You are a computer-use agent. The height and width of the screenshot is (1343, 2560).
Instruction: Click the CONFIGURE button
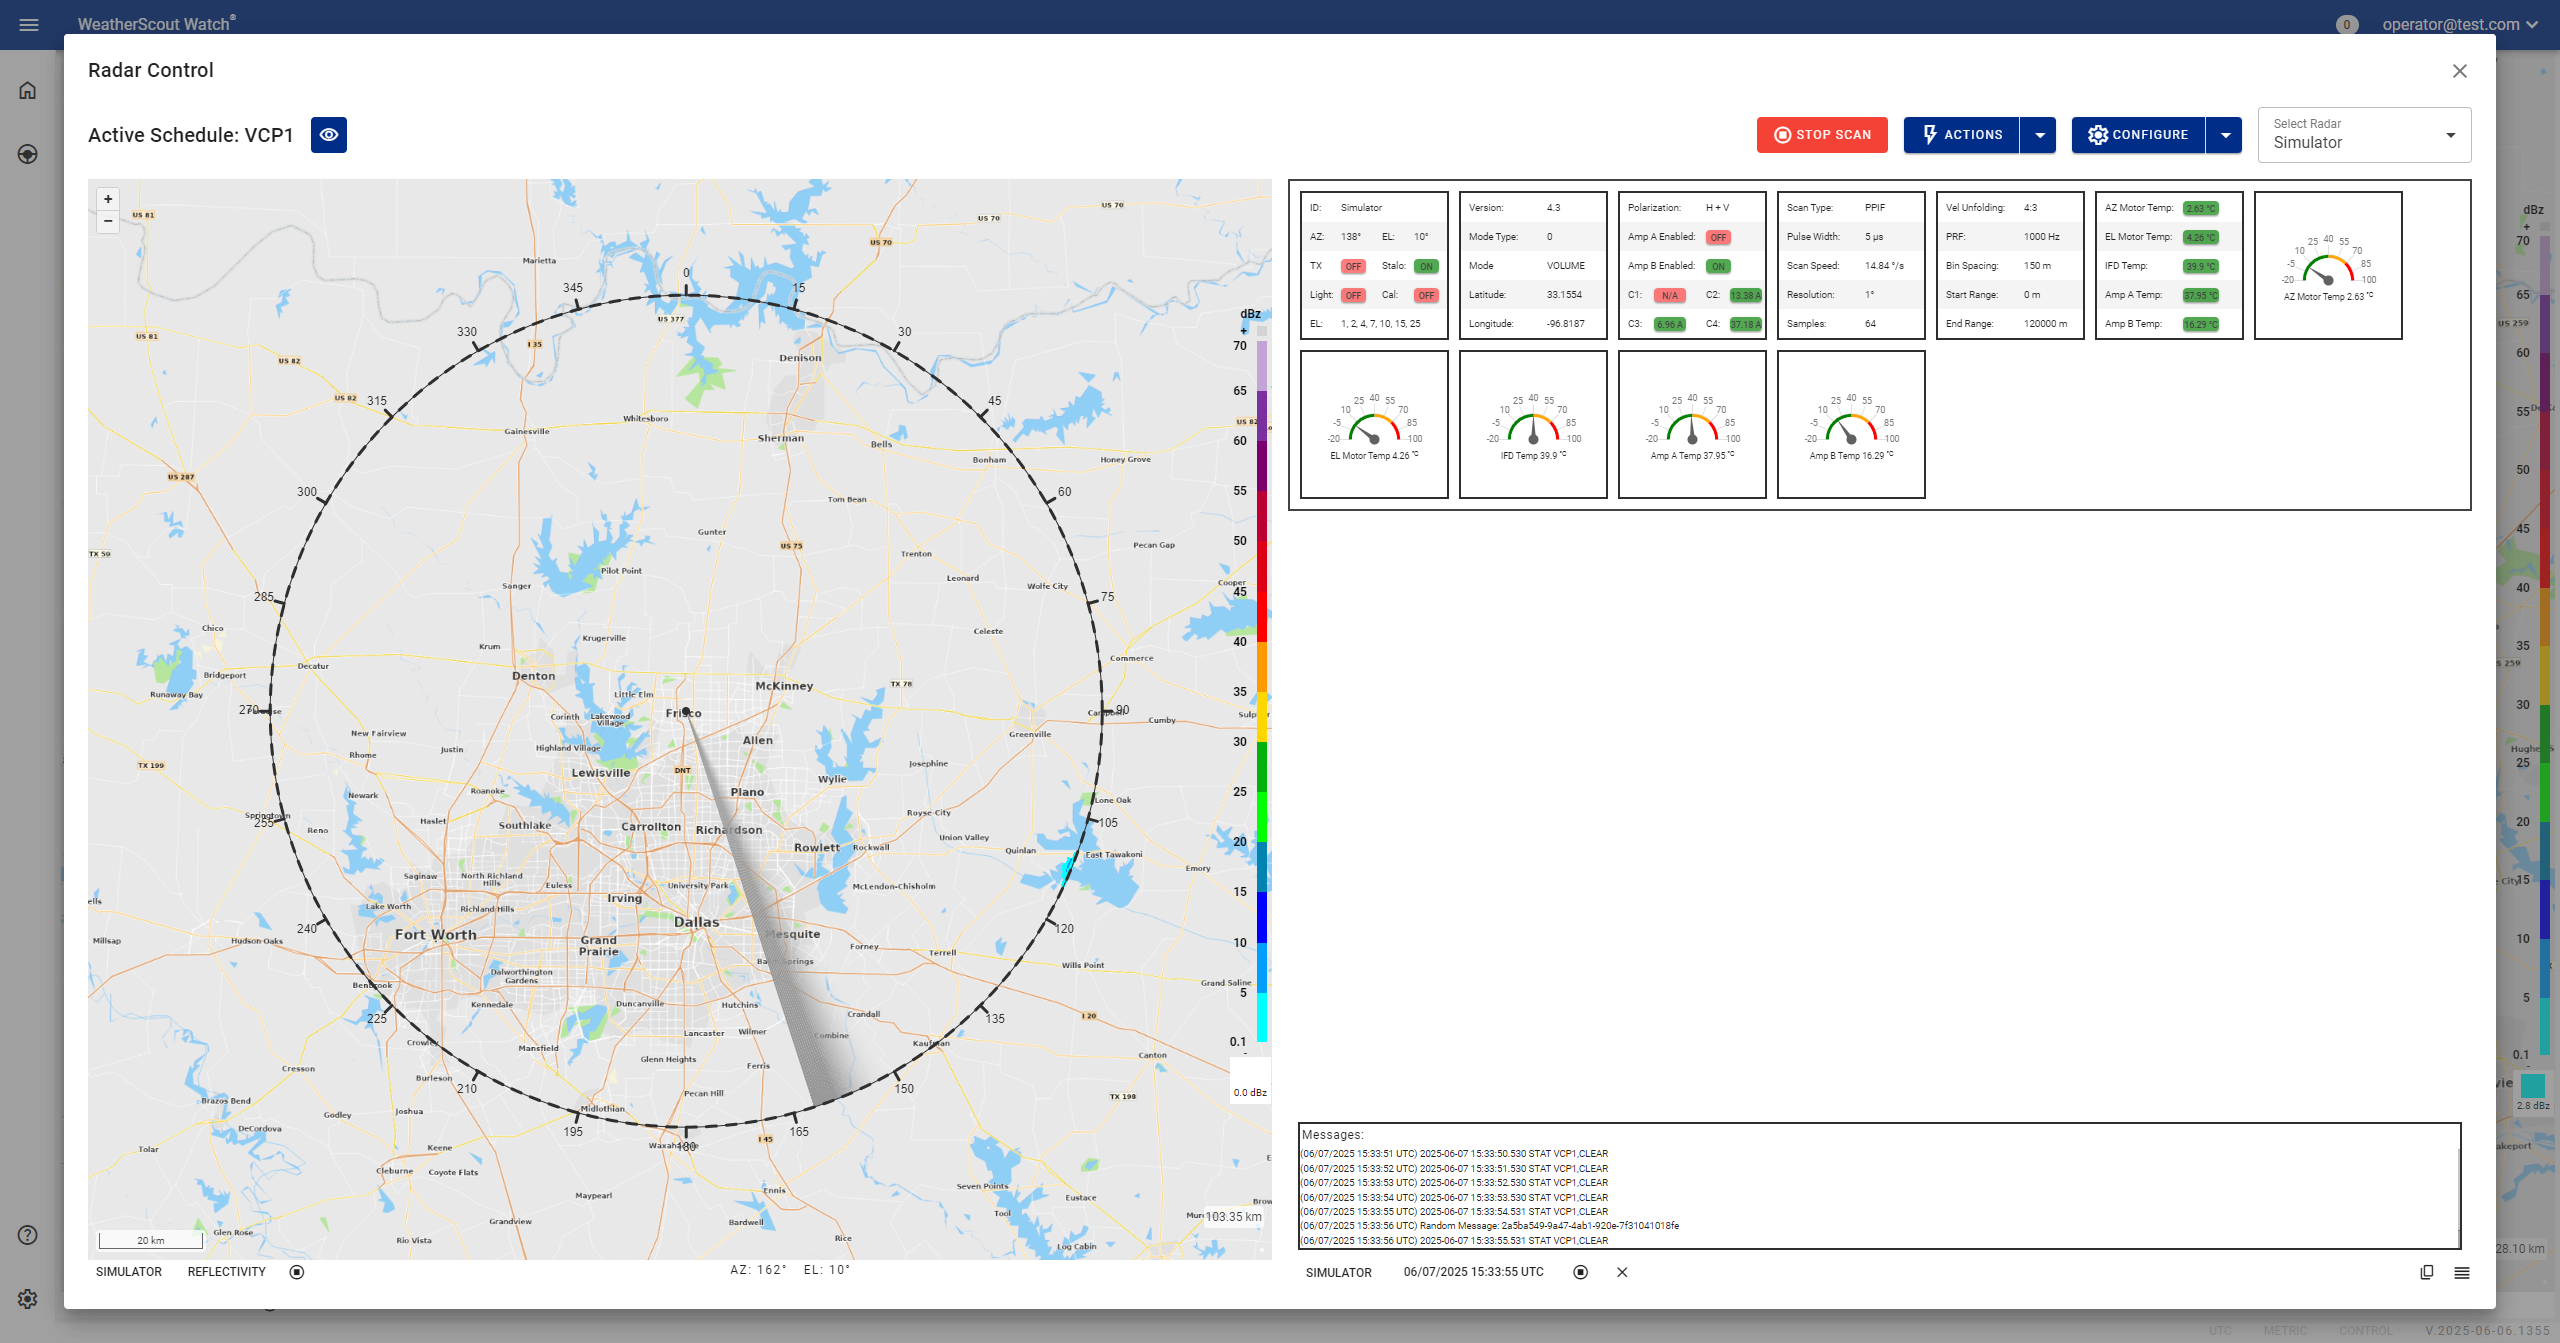point(2138,135)
